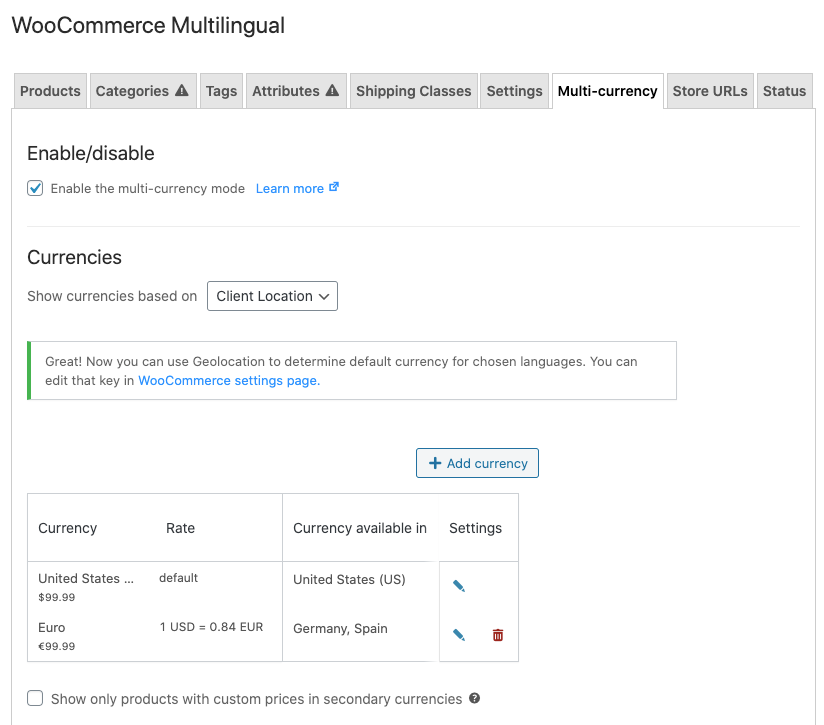This screenshot has width=824, height=725.
Task: Open the Client Location dropdown
Action: click(x=272, y=296)
